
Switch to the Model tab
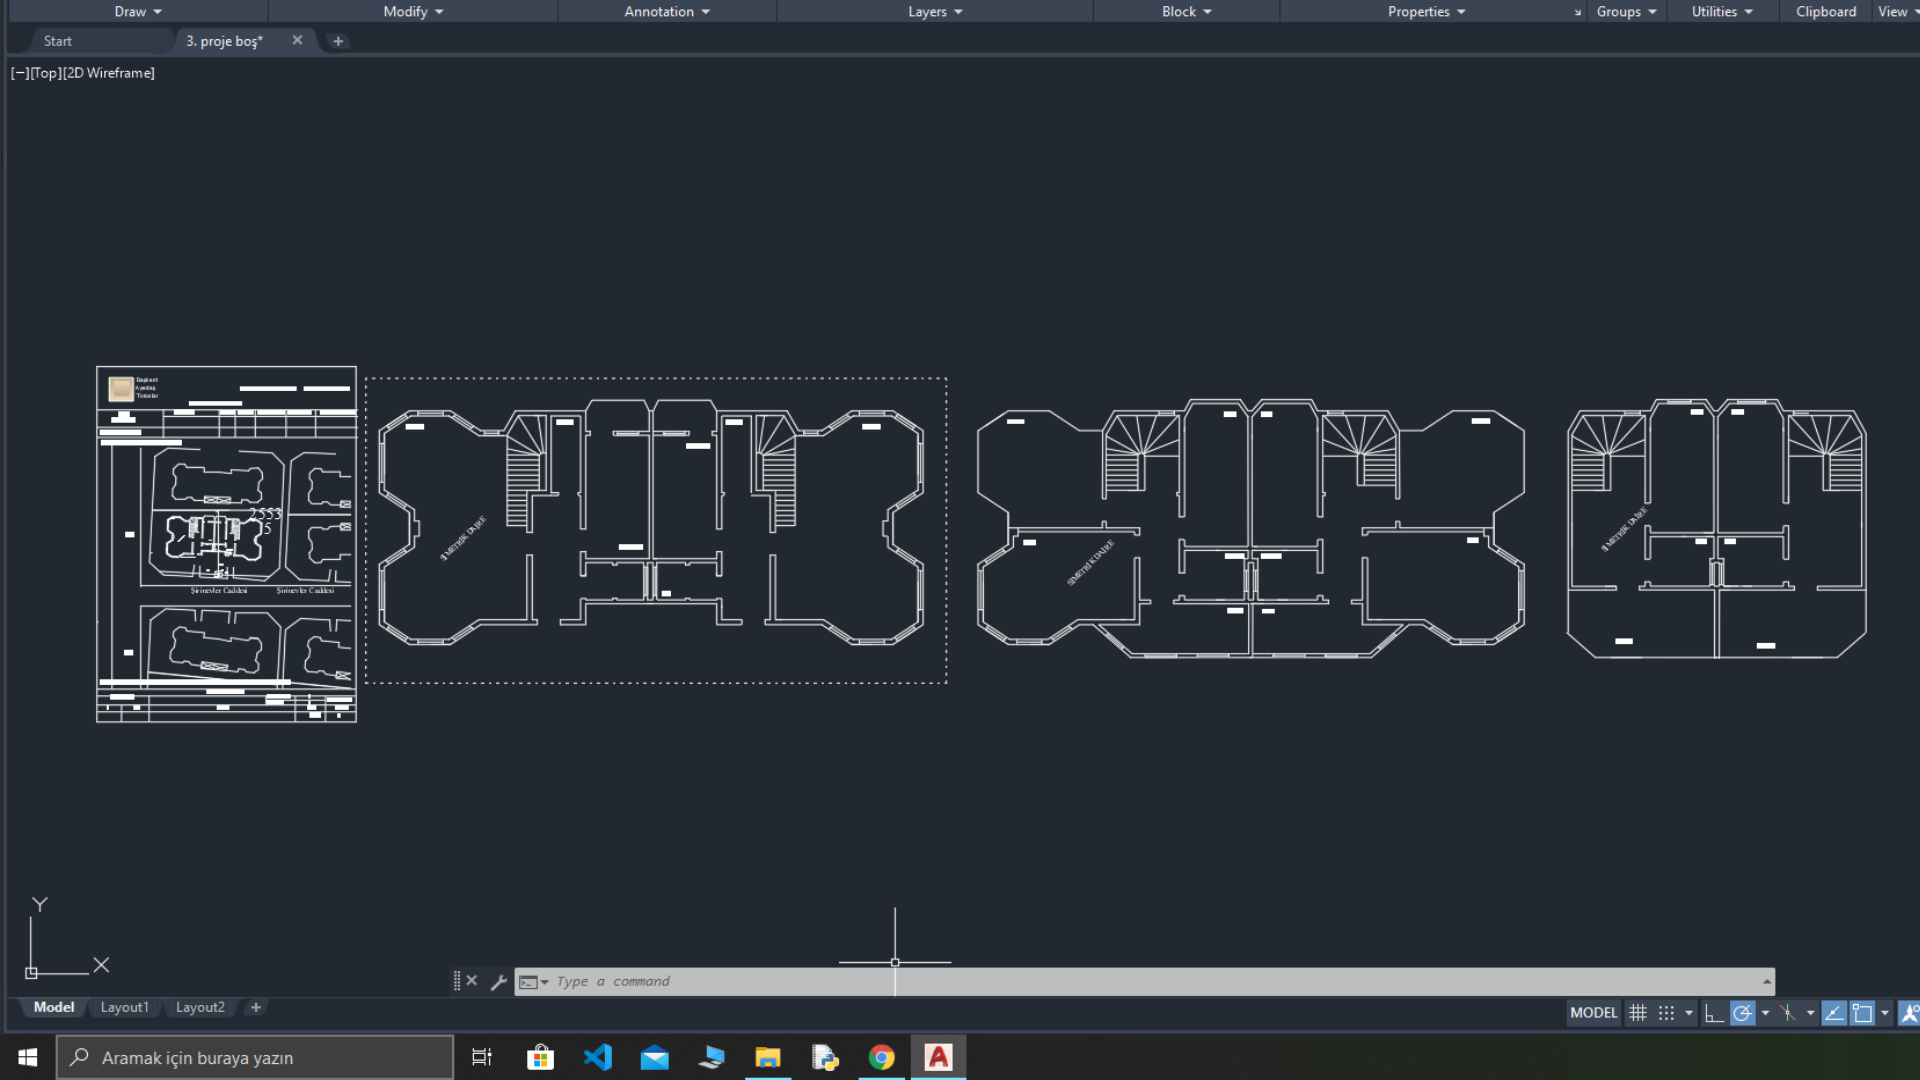(x=54, y=1007)
